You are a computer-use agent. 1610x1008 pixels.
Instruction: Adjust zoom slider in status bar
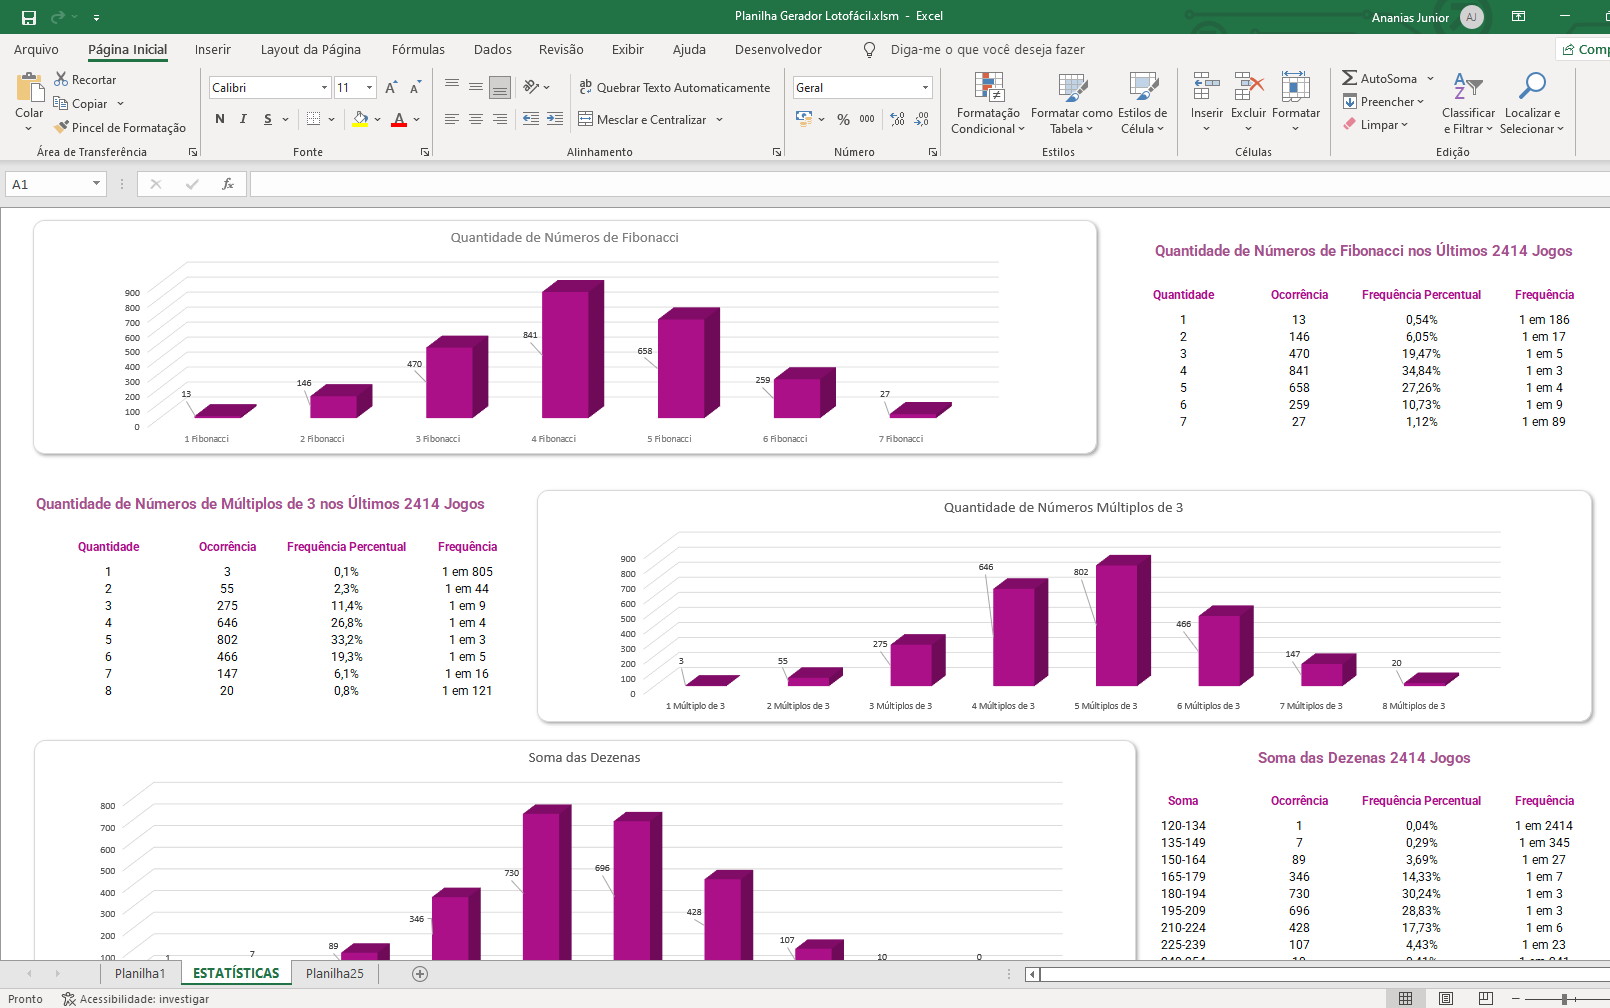(x=1564, y=999)
